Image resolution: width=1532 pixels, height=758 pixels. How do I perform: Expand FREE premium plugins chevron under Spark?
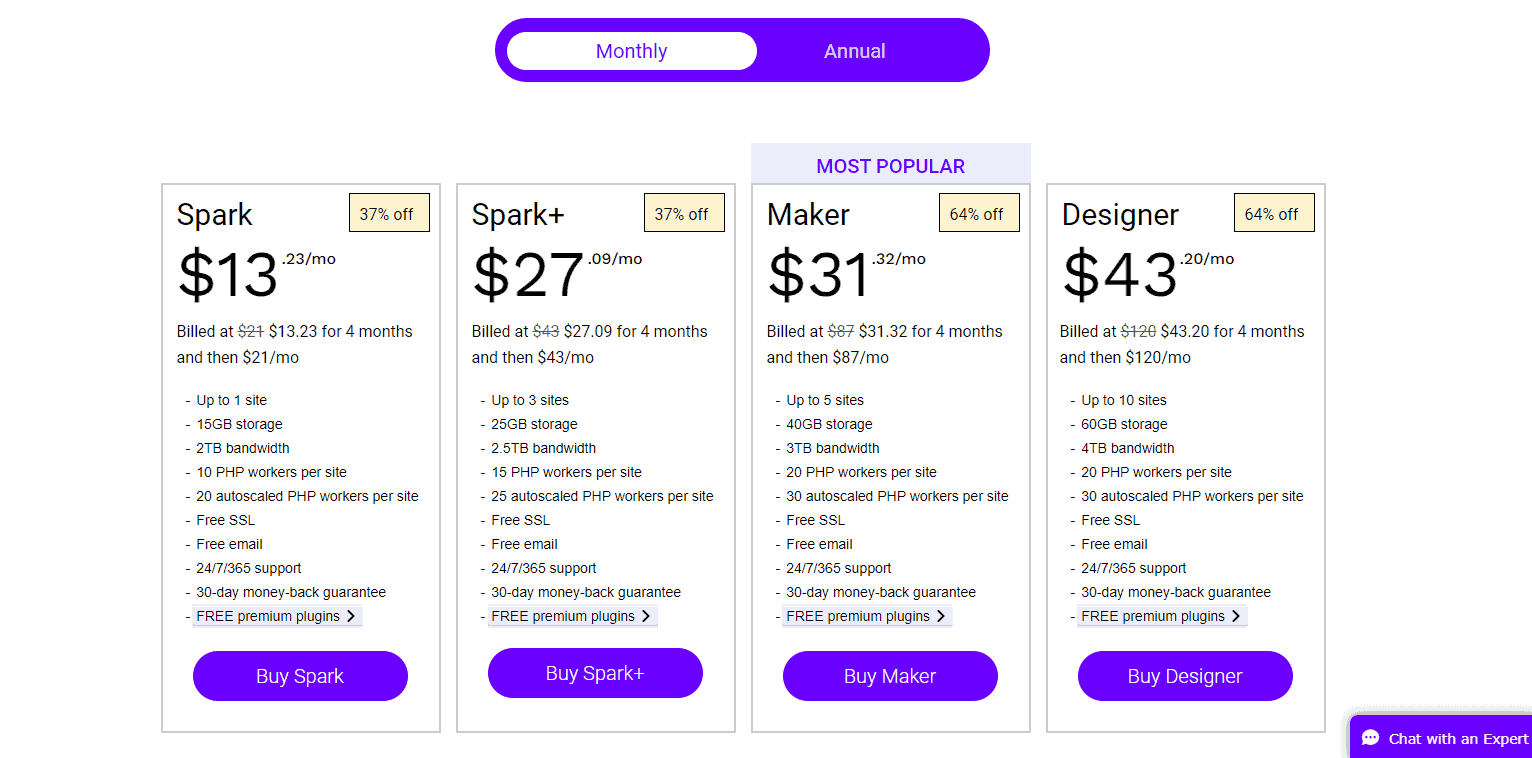[350, 616]
